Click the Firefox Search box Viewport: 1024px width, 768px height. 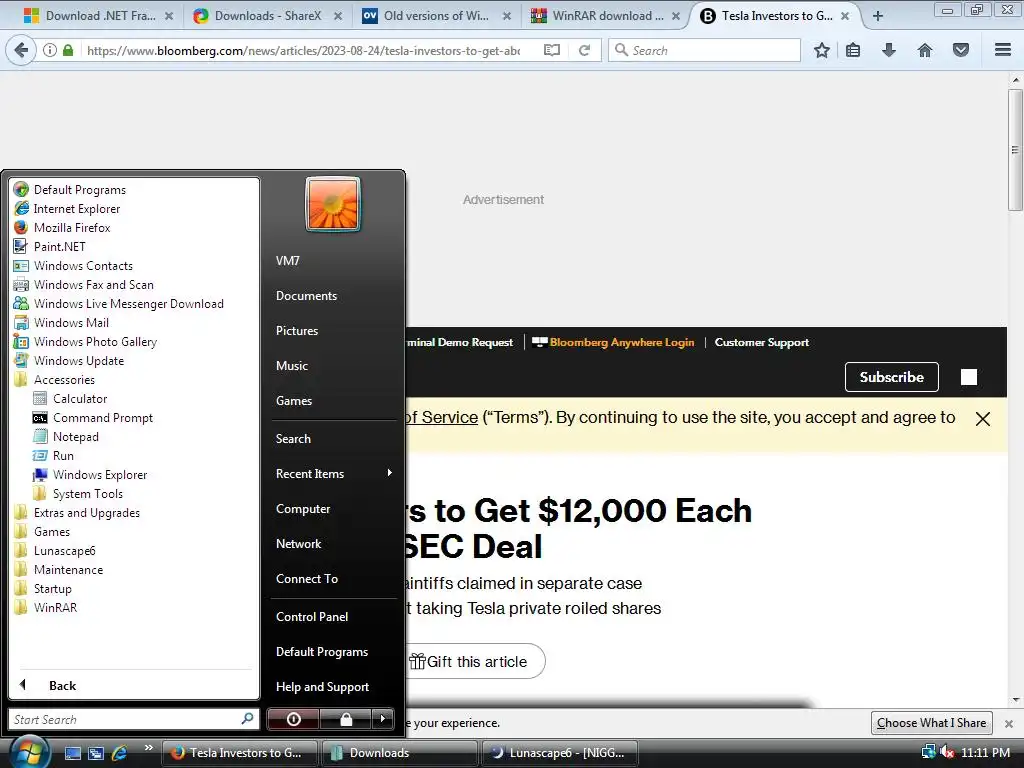coord(705,50)
